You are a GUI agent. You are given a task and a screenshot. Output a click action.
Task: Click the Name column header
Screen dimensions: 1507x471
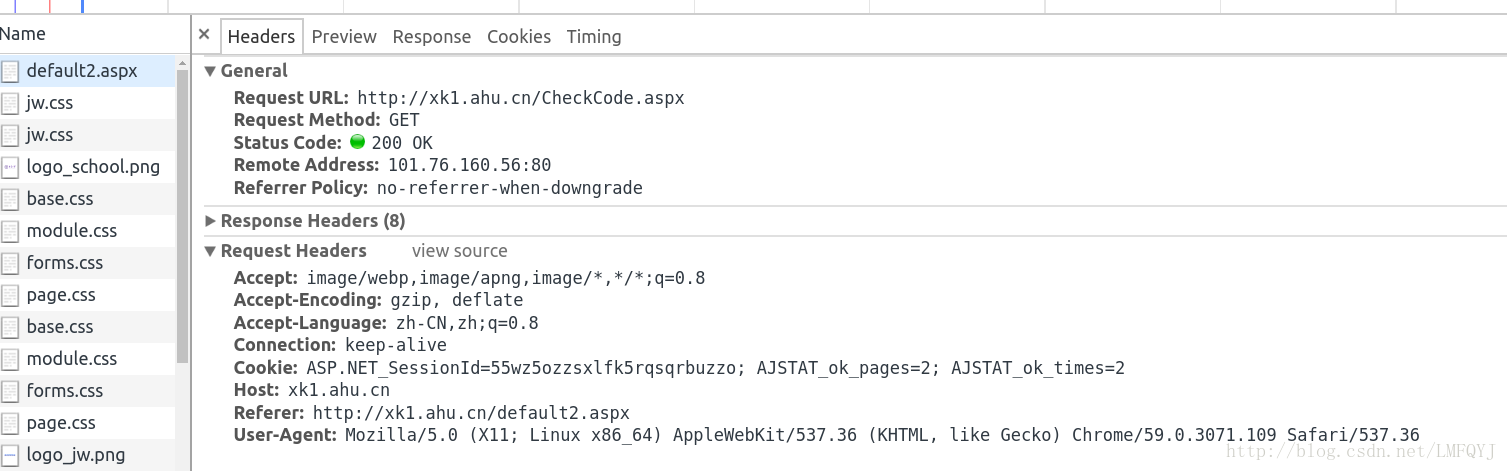tap(23, 34)
